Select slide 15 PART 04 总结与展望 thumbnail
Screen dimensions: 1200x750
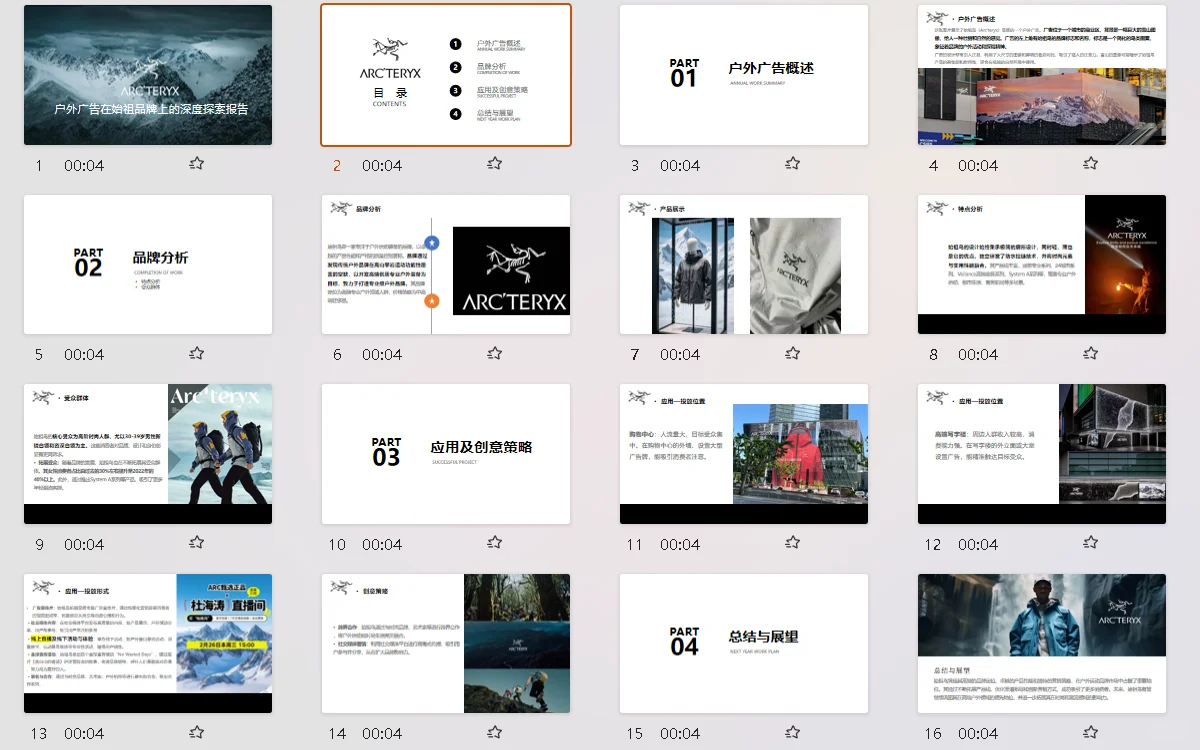[744, 643]
